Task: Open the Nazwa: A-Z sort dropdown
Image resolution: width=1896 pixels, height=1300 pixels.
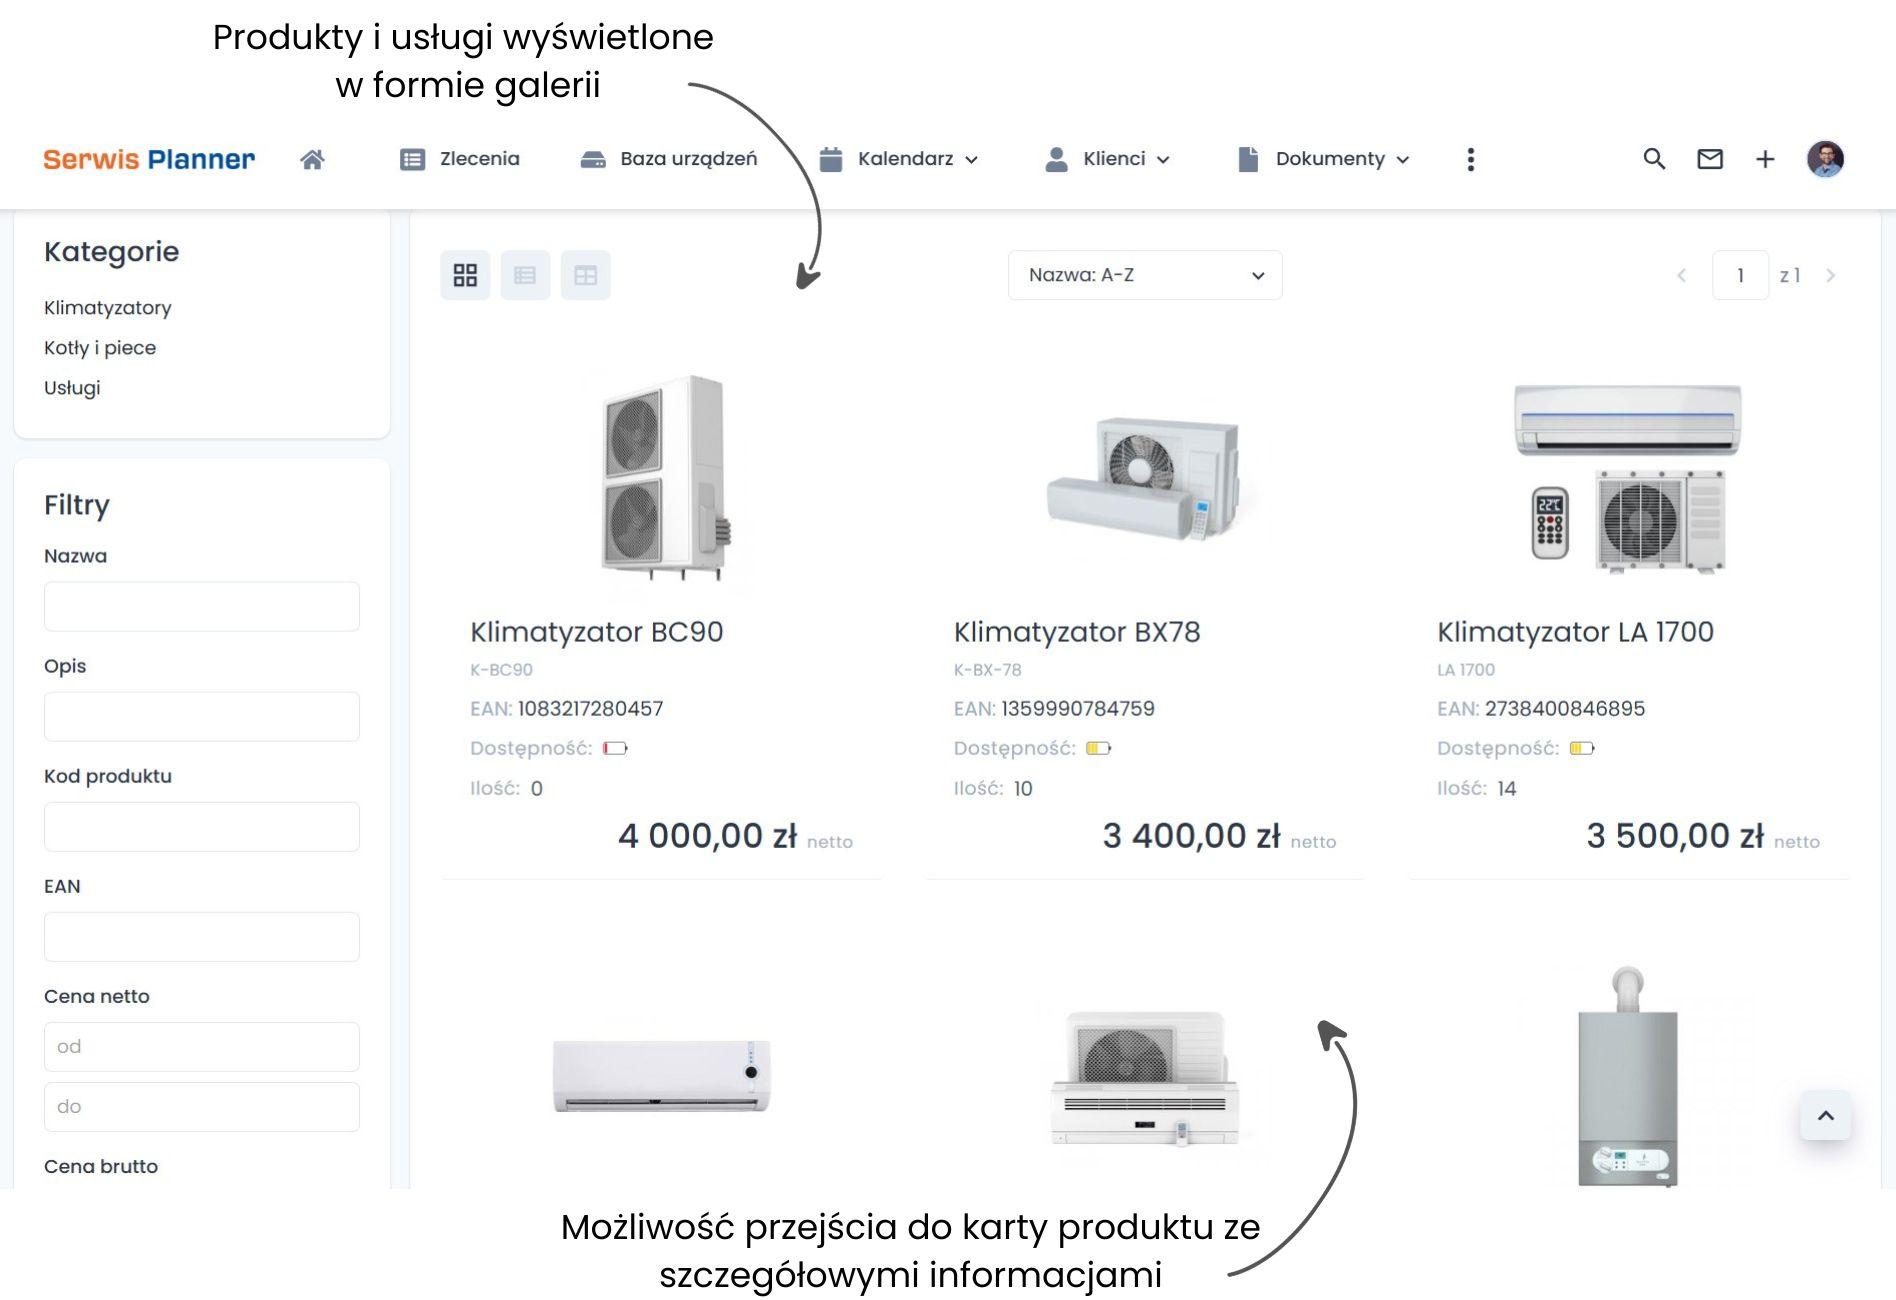Action: coord(1144,275)
